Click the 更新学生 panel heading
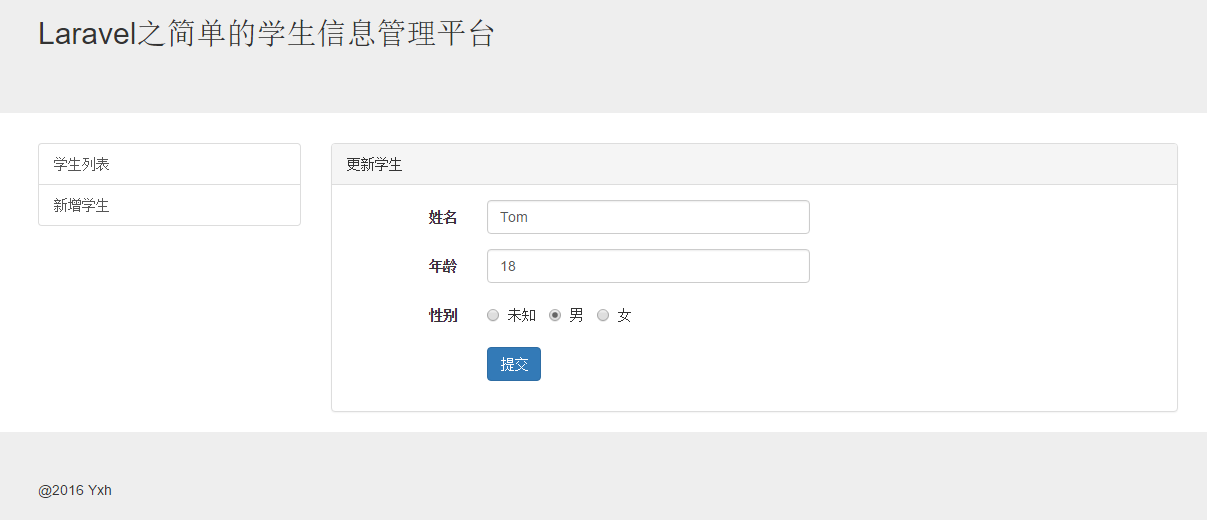Image resolution: width=1207 pixels, height=520 pixels. pyautogui.click(x=374, y=165)
